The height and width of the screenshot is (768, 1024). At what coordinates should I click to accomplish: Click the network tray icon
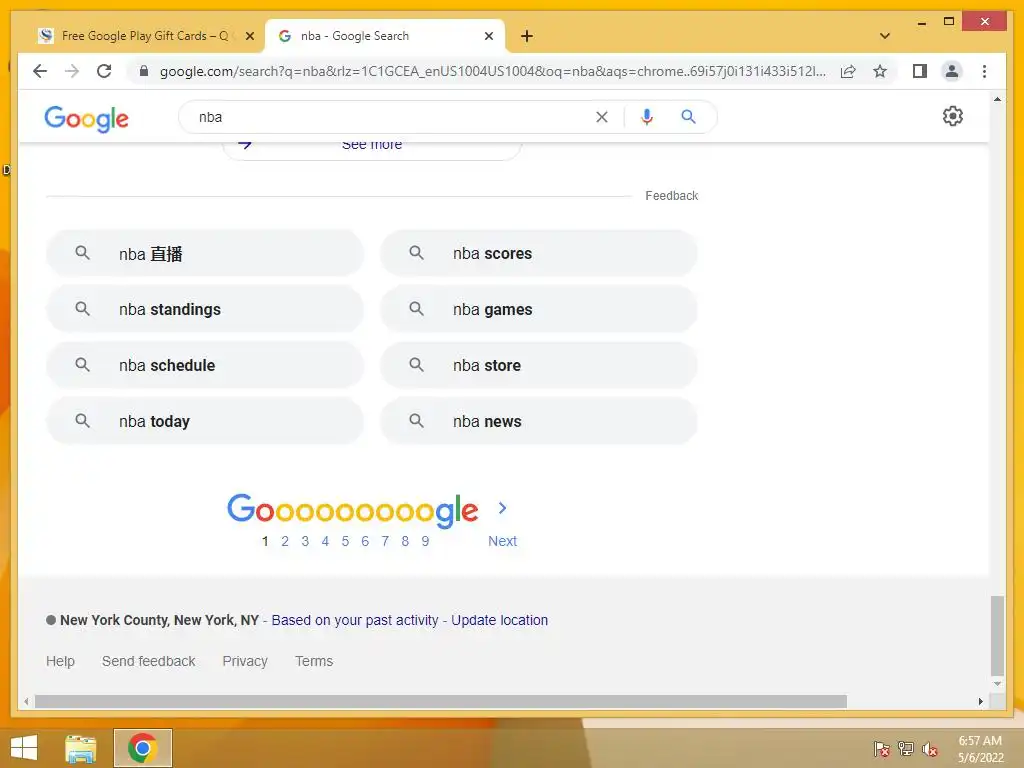906,749
